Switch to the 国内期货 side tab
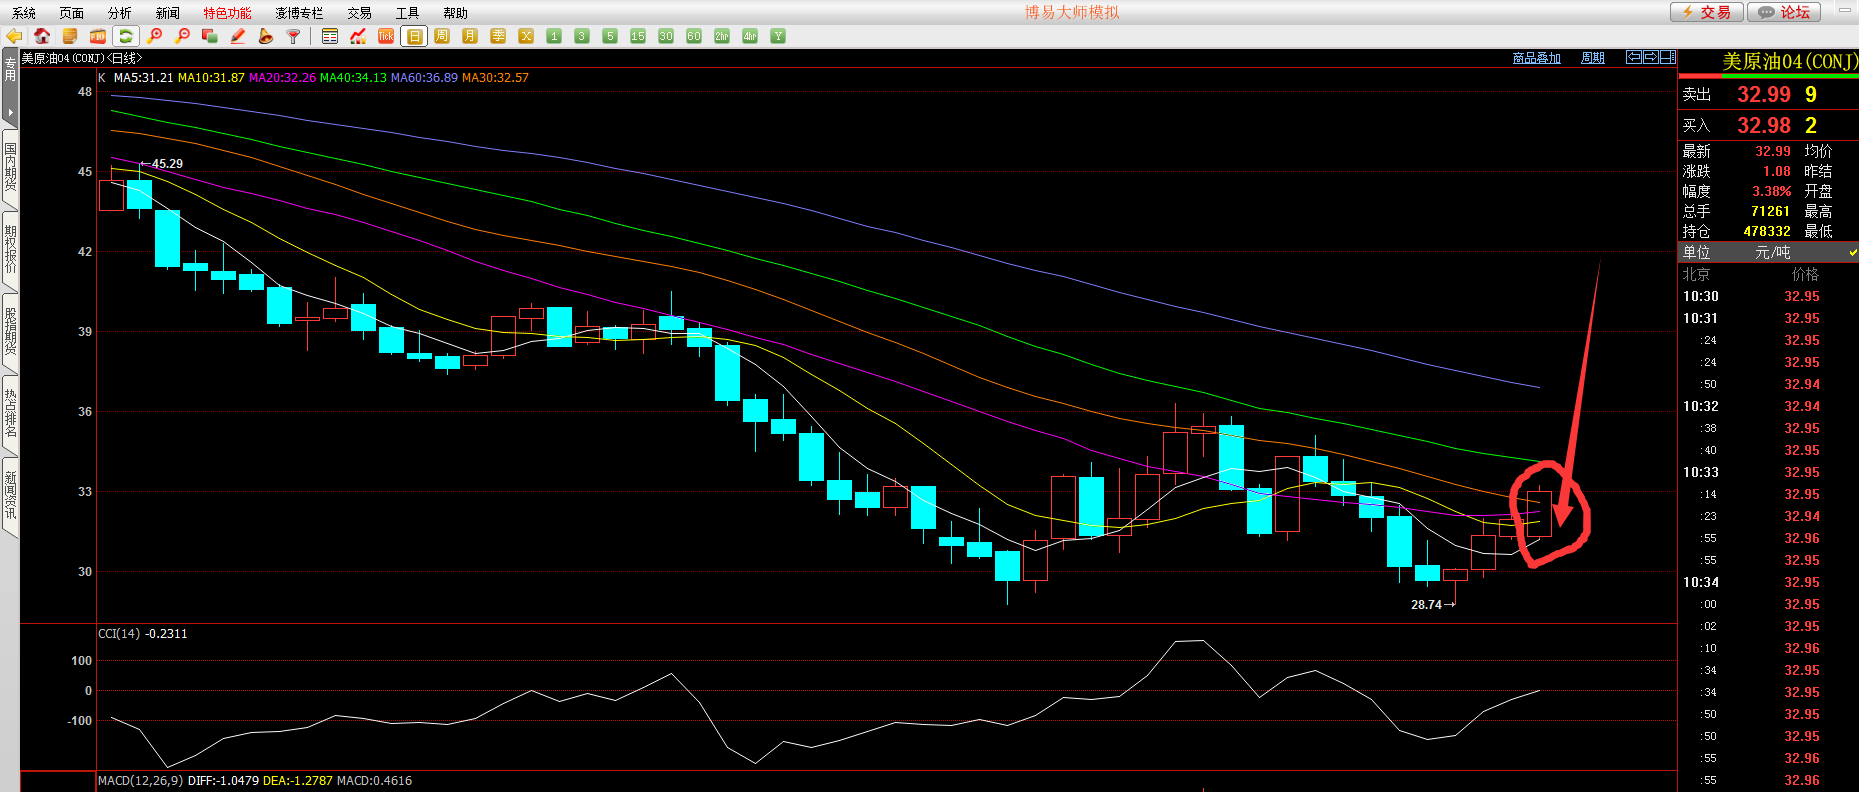The height and width of the screenshot is (792, 1859). coord(10,167)
